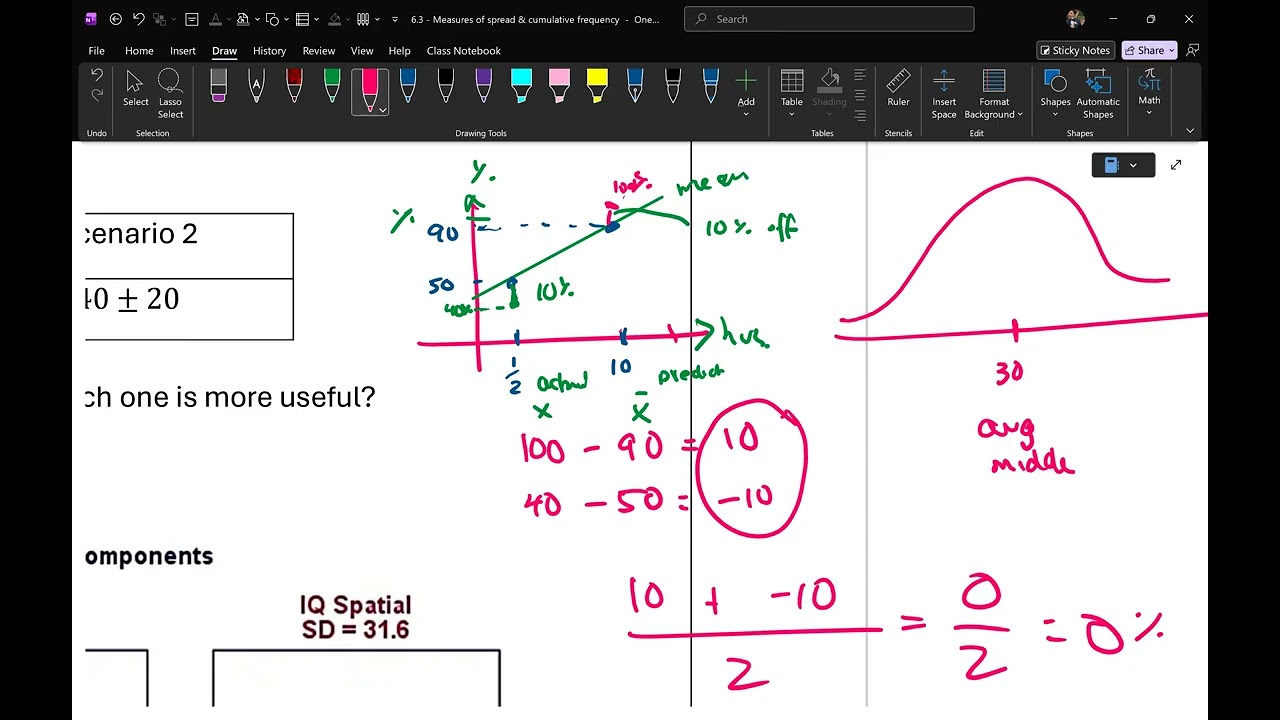
Task: Switch to the Draw tab
Action: (x=224, y=51)
